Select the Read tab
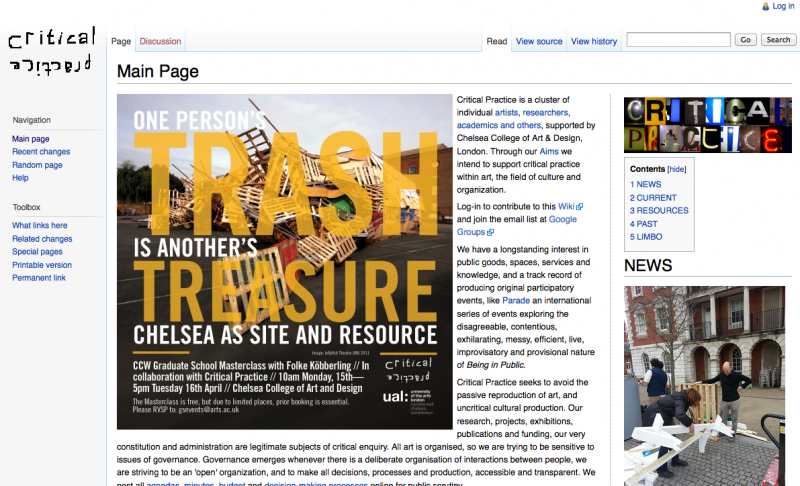Image resolution: width=800 pixels, height=486 pixels. [x=496, y=41]
